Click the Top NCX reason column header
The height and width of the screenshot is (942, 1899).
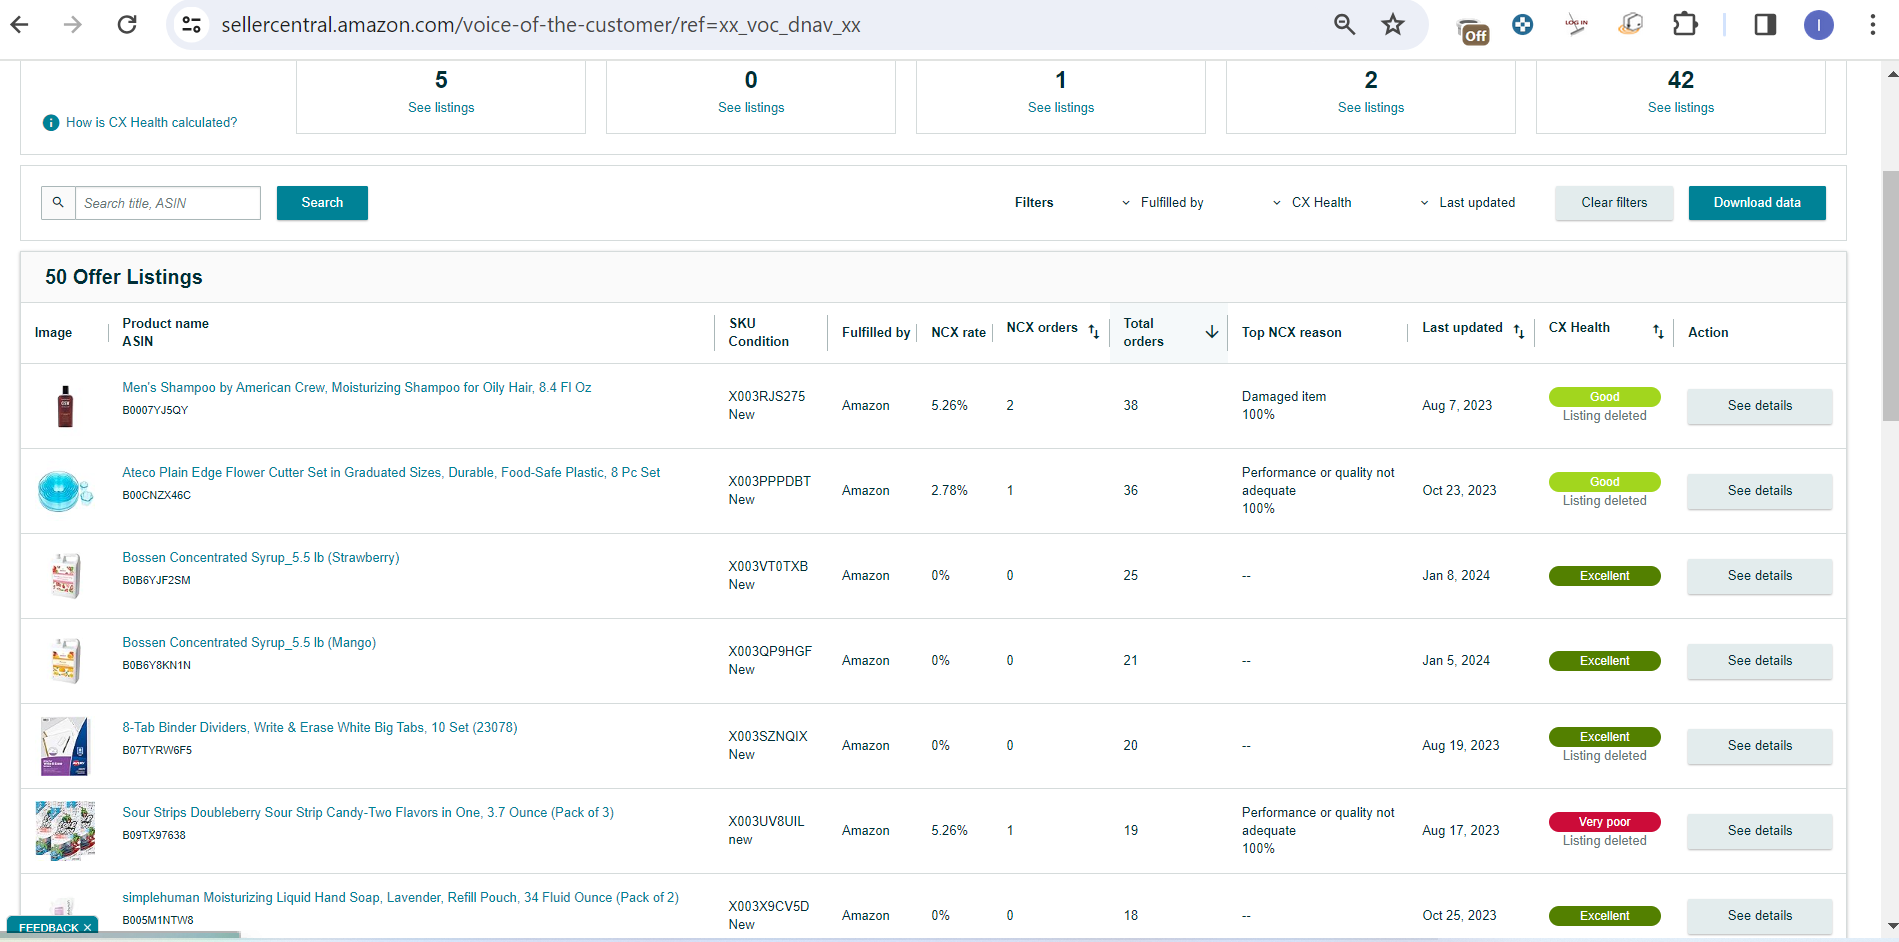pyautogui.click(x=1292, y=333)
